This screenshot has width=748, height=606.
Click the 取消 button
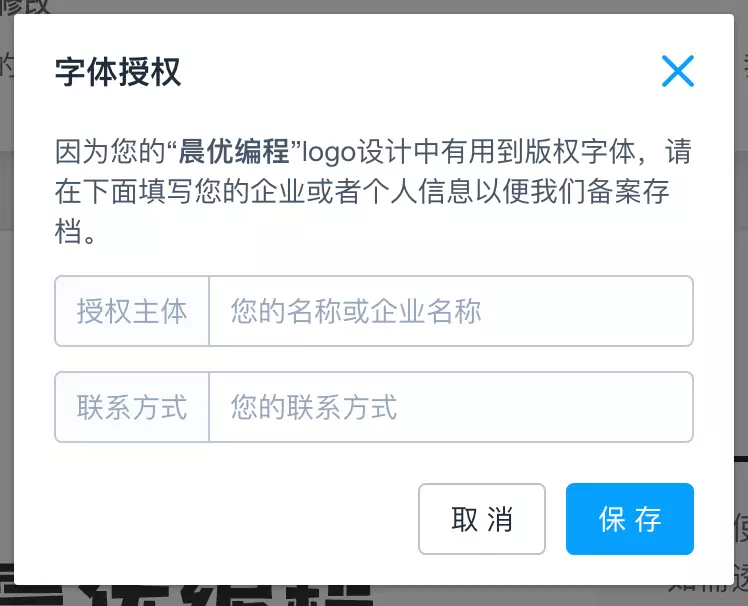click(x=482, y=519)
